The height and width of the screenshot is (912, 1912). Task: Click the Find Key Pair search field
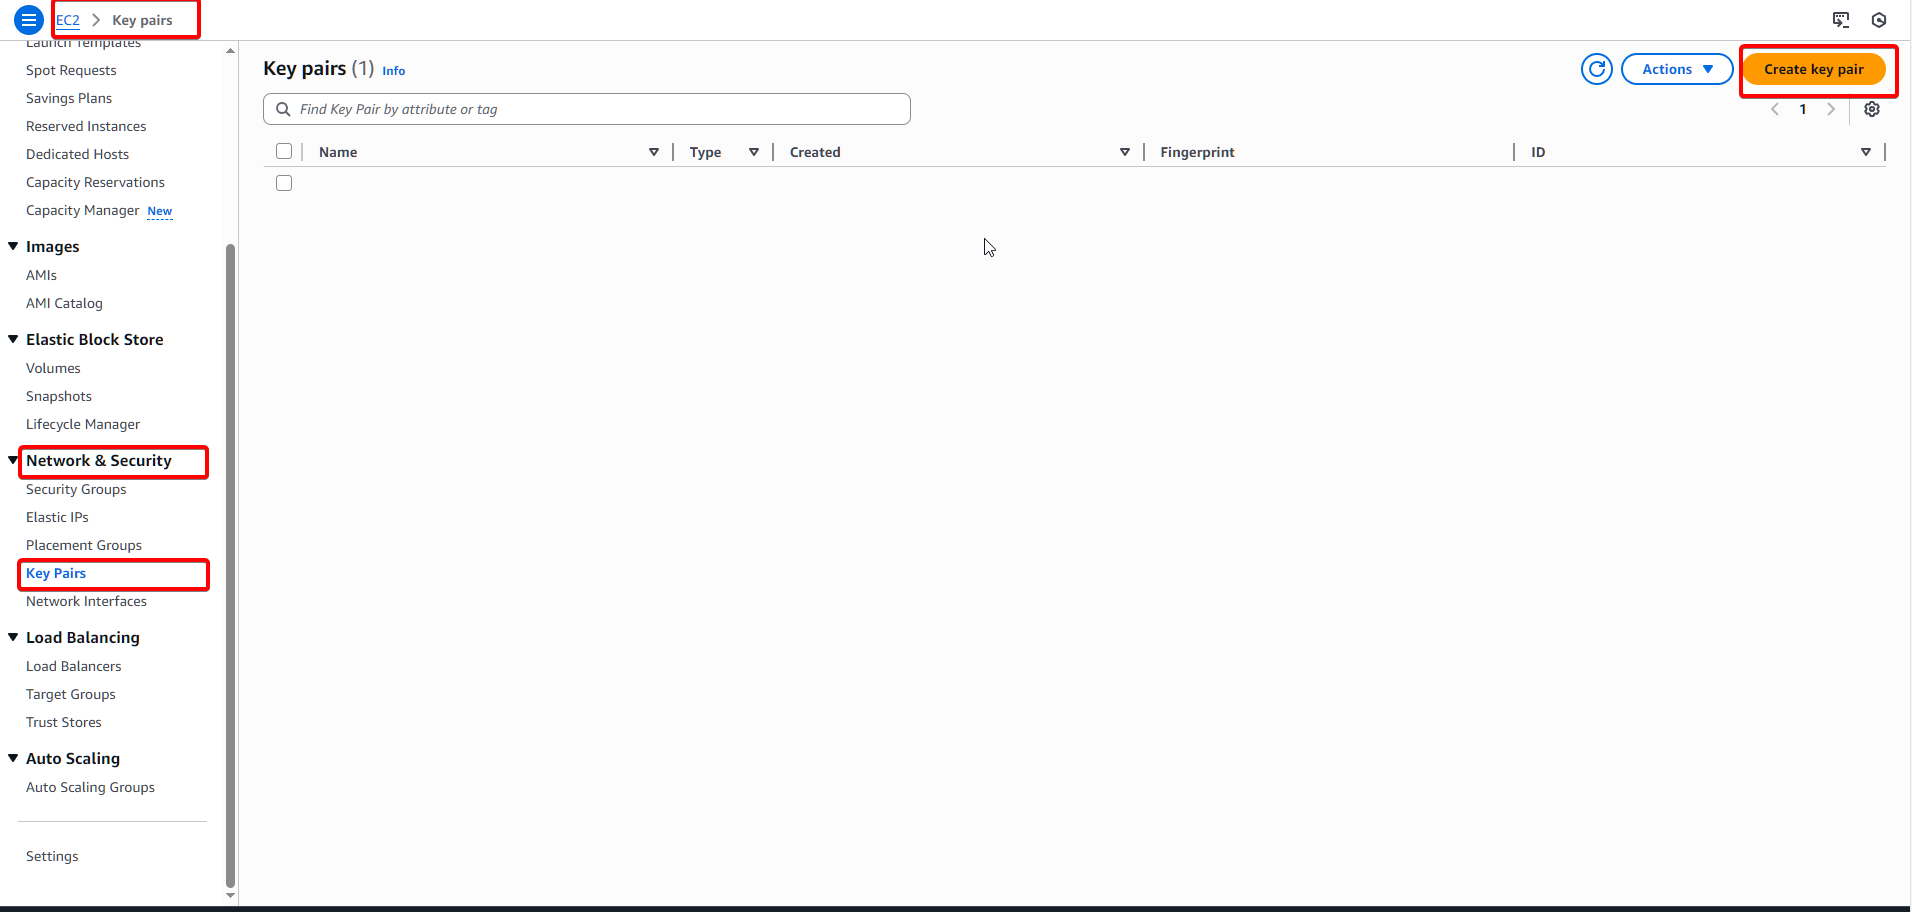pos(600,109)
